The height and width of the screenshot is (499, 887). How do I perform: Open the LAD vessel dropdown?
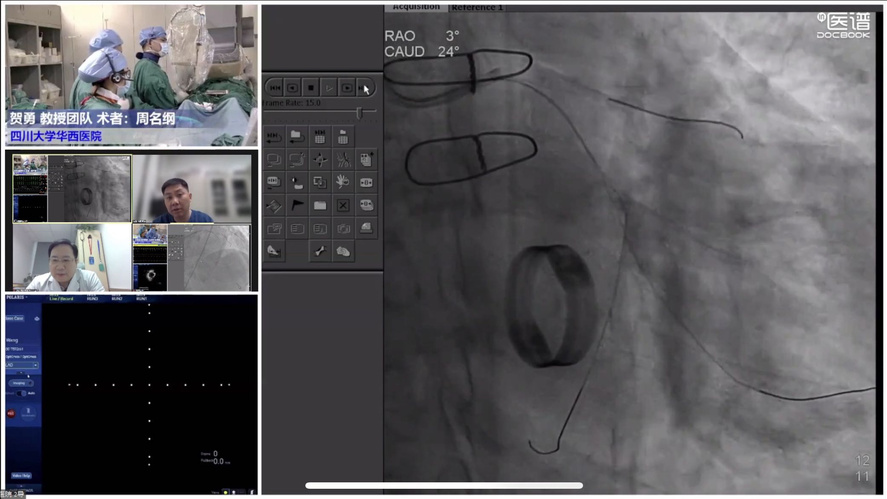pos(22,366)
